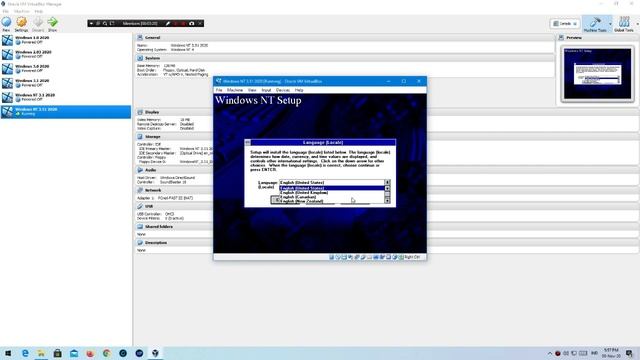Open Machine menu in the VM window
The height and width of the screenshot is (360, 640).
(235, 90)
